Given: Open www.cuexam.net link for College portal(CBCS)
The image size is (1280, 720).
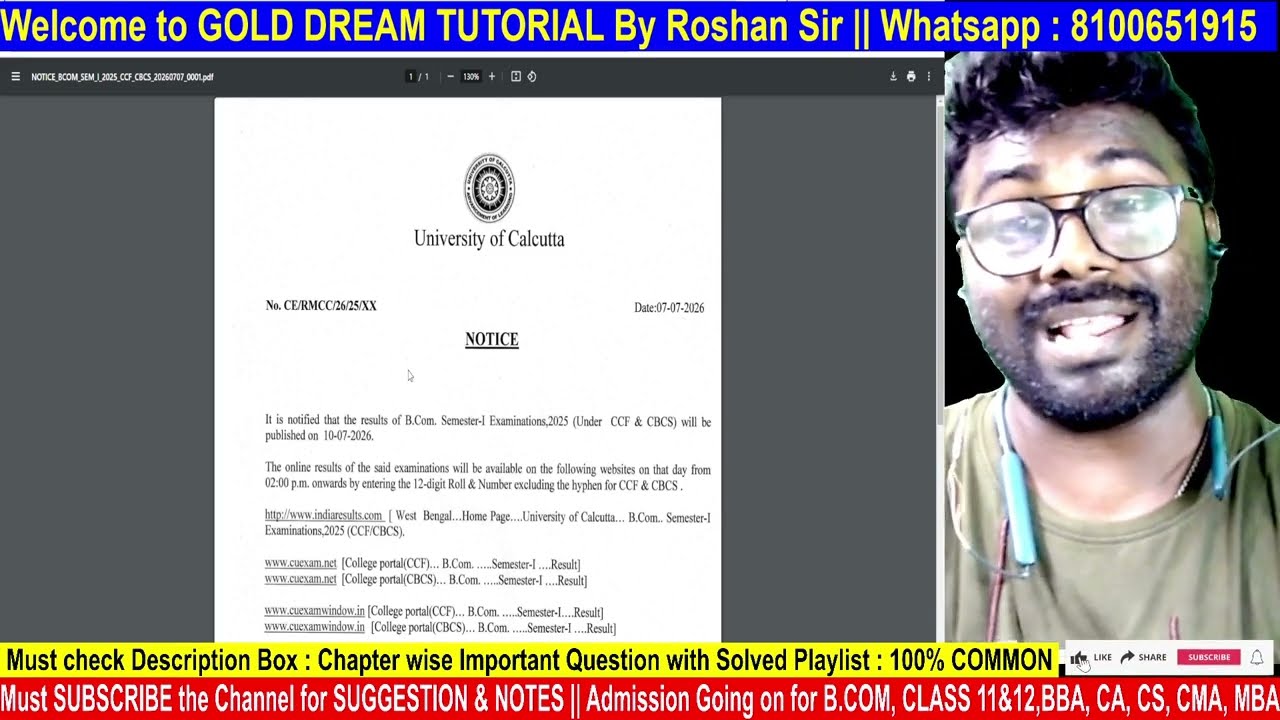Looking at the screenshot, I should (300, 579).
